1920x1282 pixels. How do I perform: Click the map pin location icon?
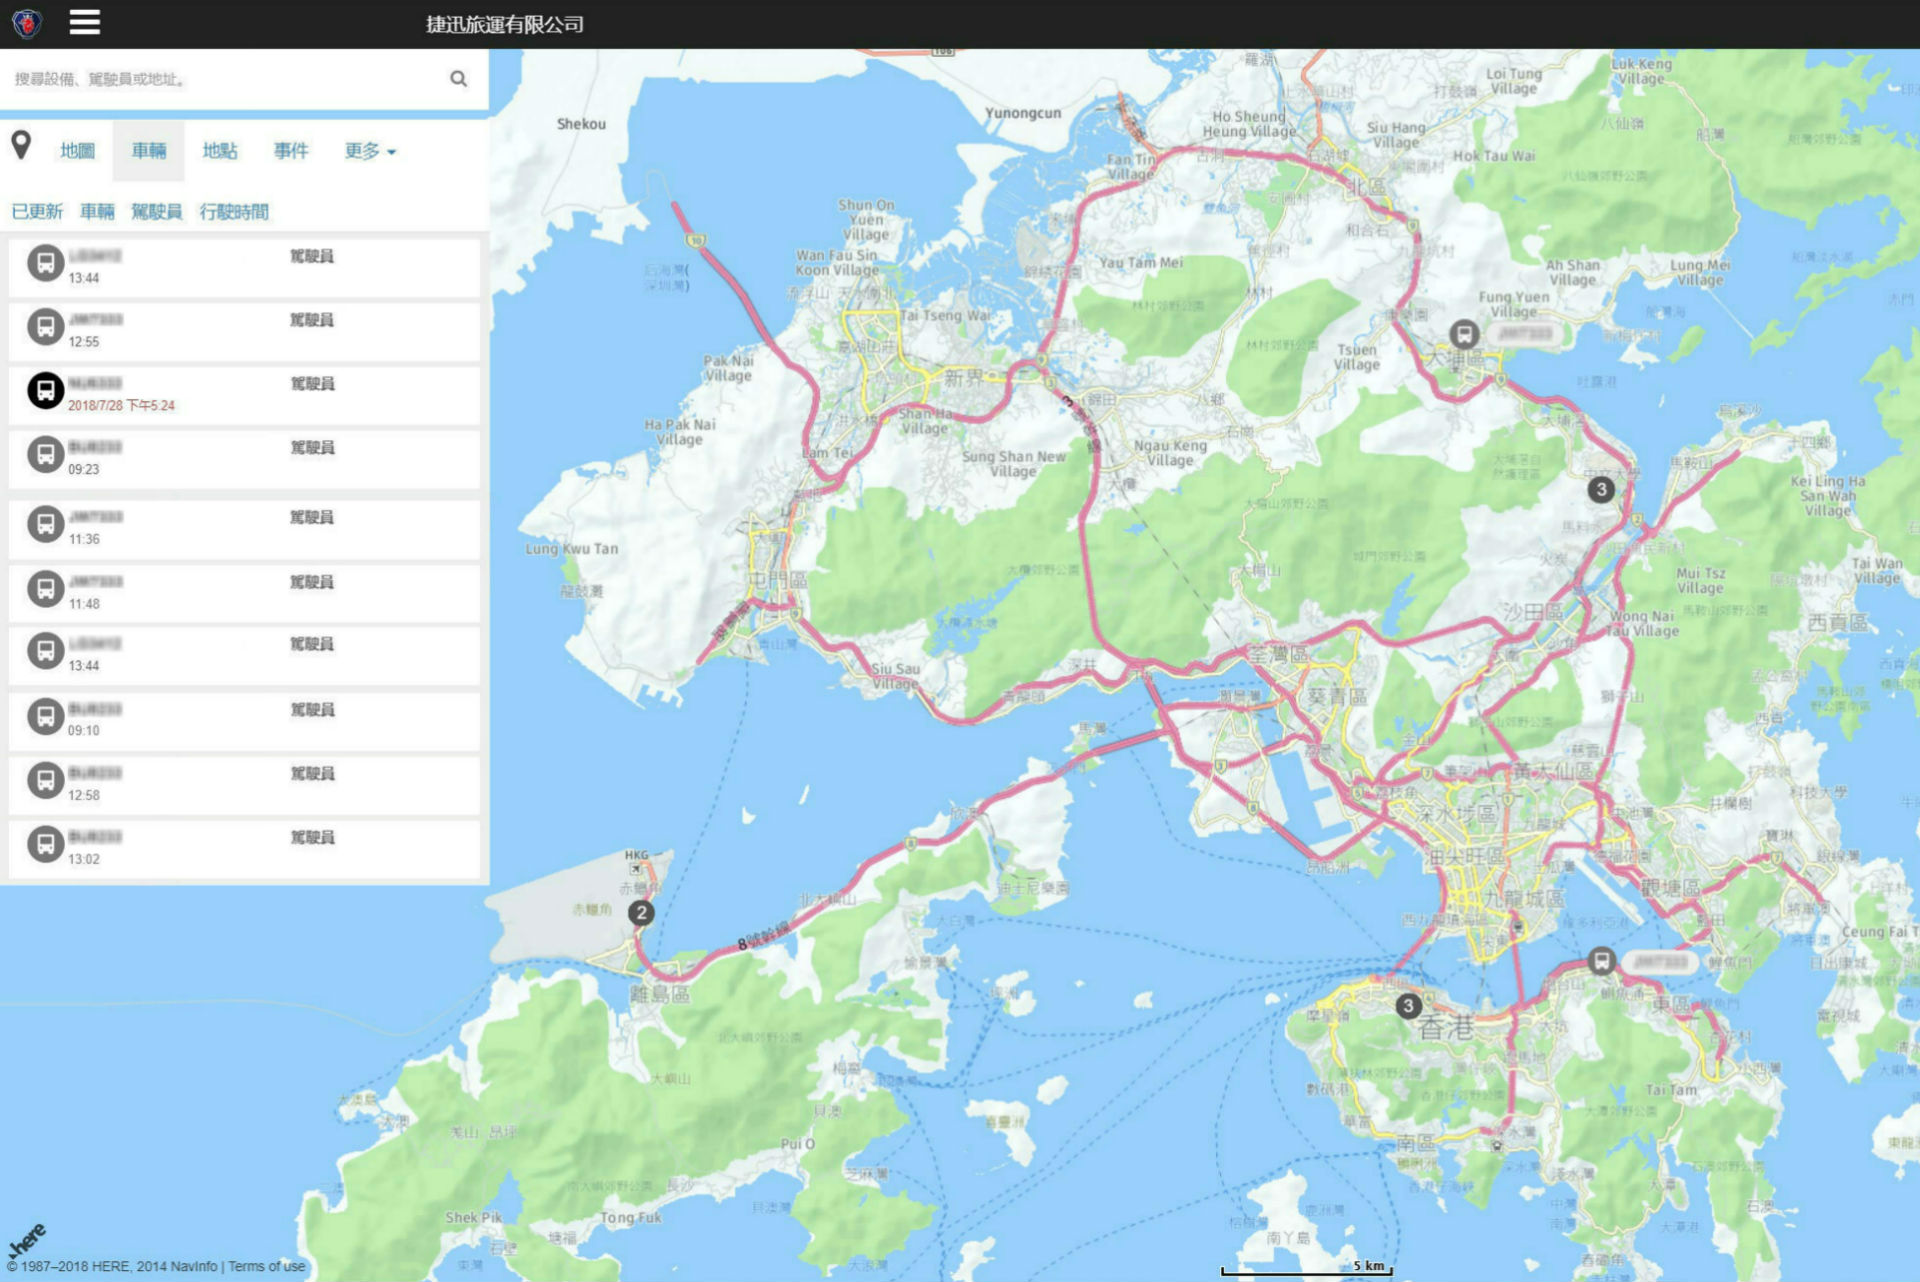(x=21, y=146)
